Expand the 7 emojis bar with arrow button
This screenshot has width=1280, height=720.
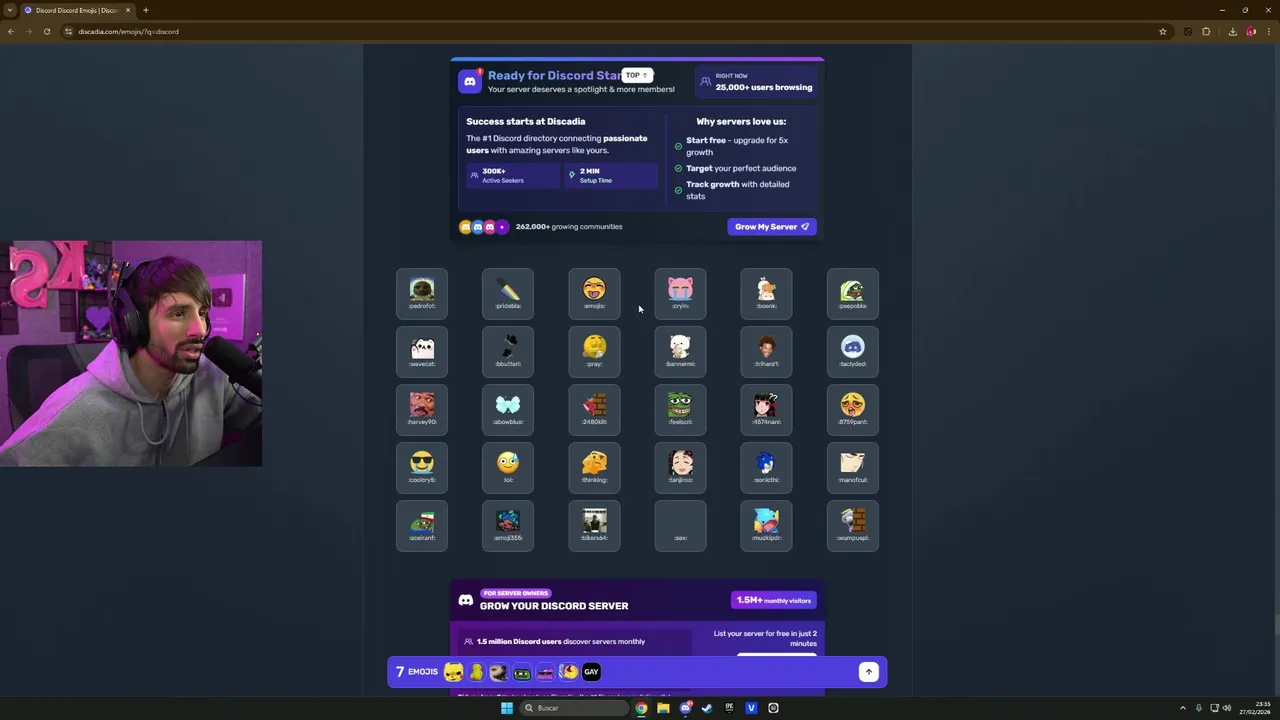(x=868, y=672)
